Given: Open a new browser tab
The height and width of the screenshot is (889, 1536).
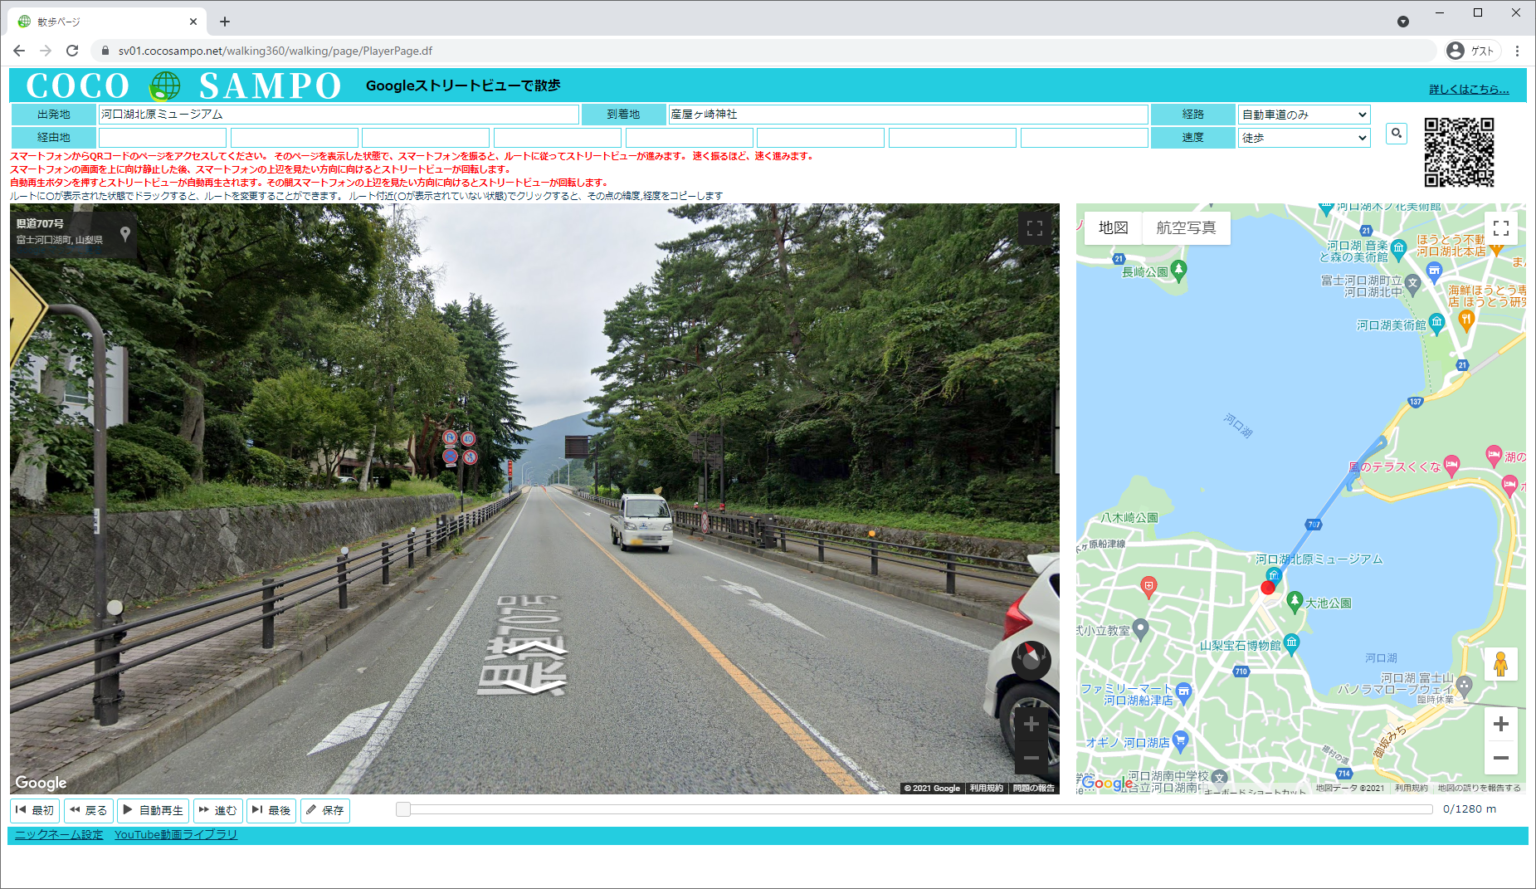Looking at the screenshot, I should (x=224, y=21).
